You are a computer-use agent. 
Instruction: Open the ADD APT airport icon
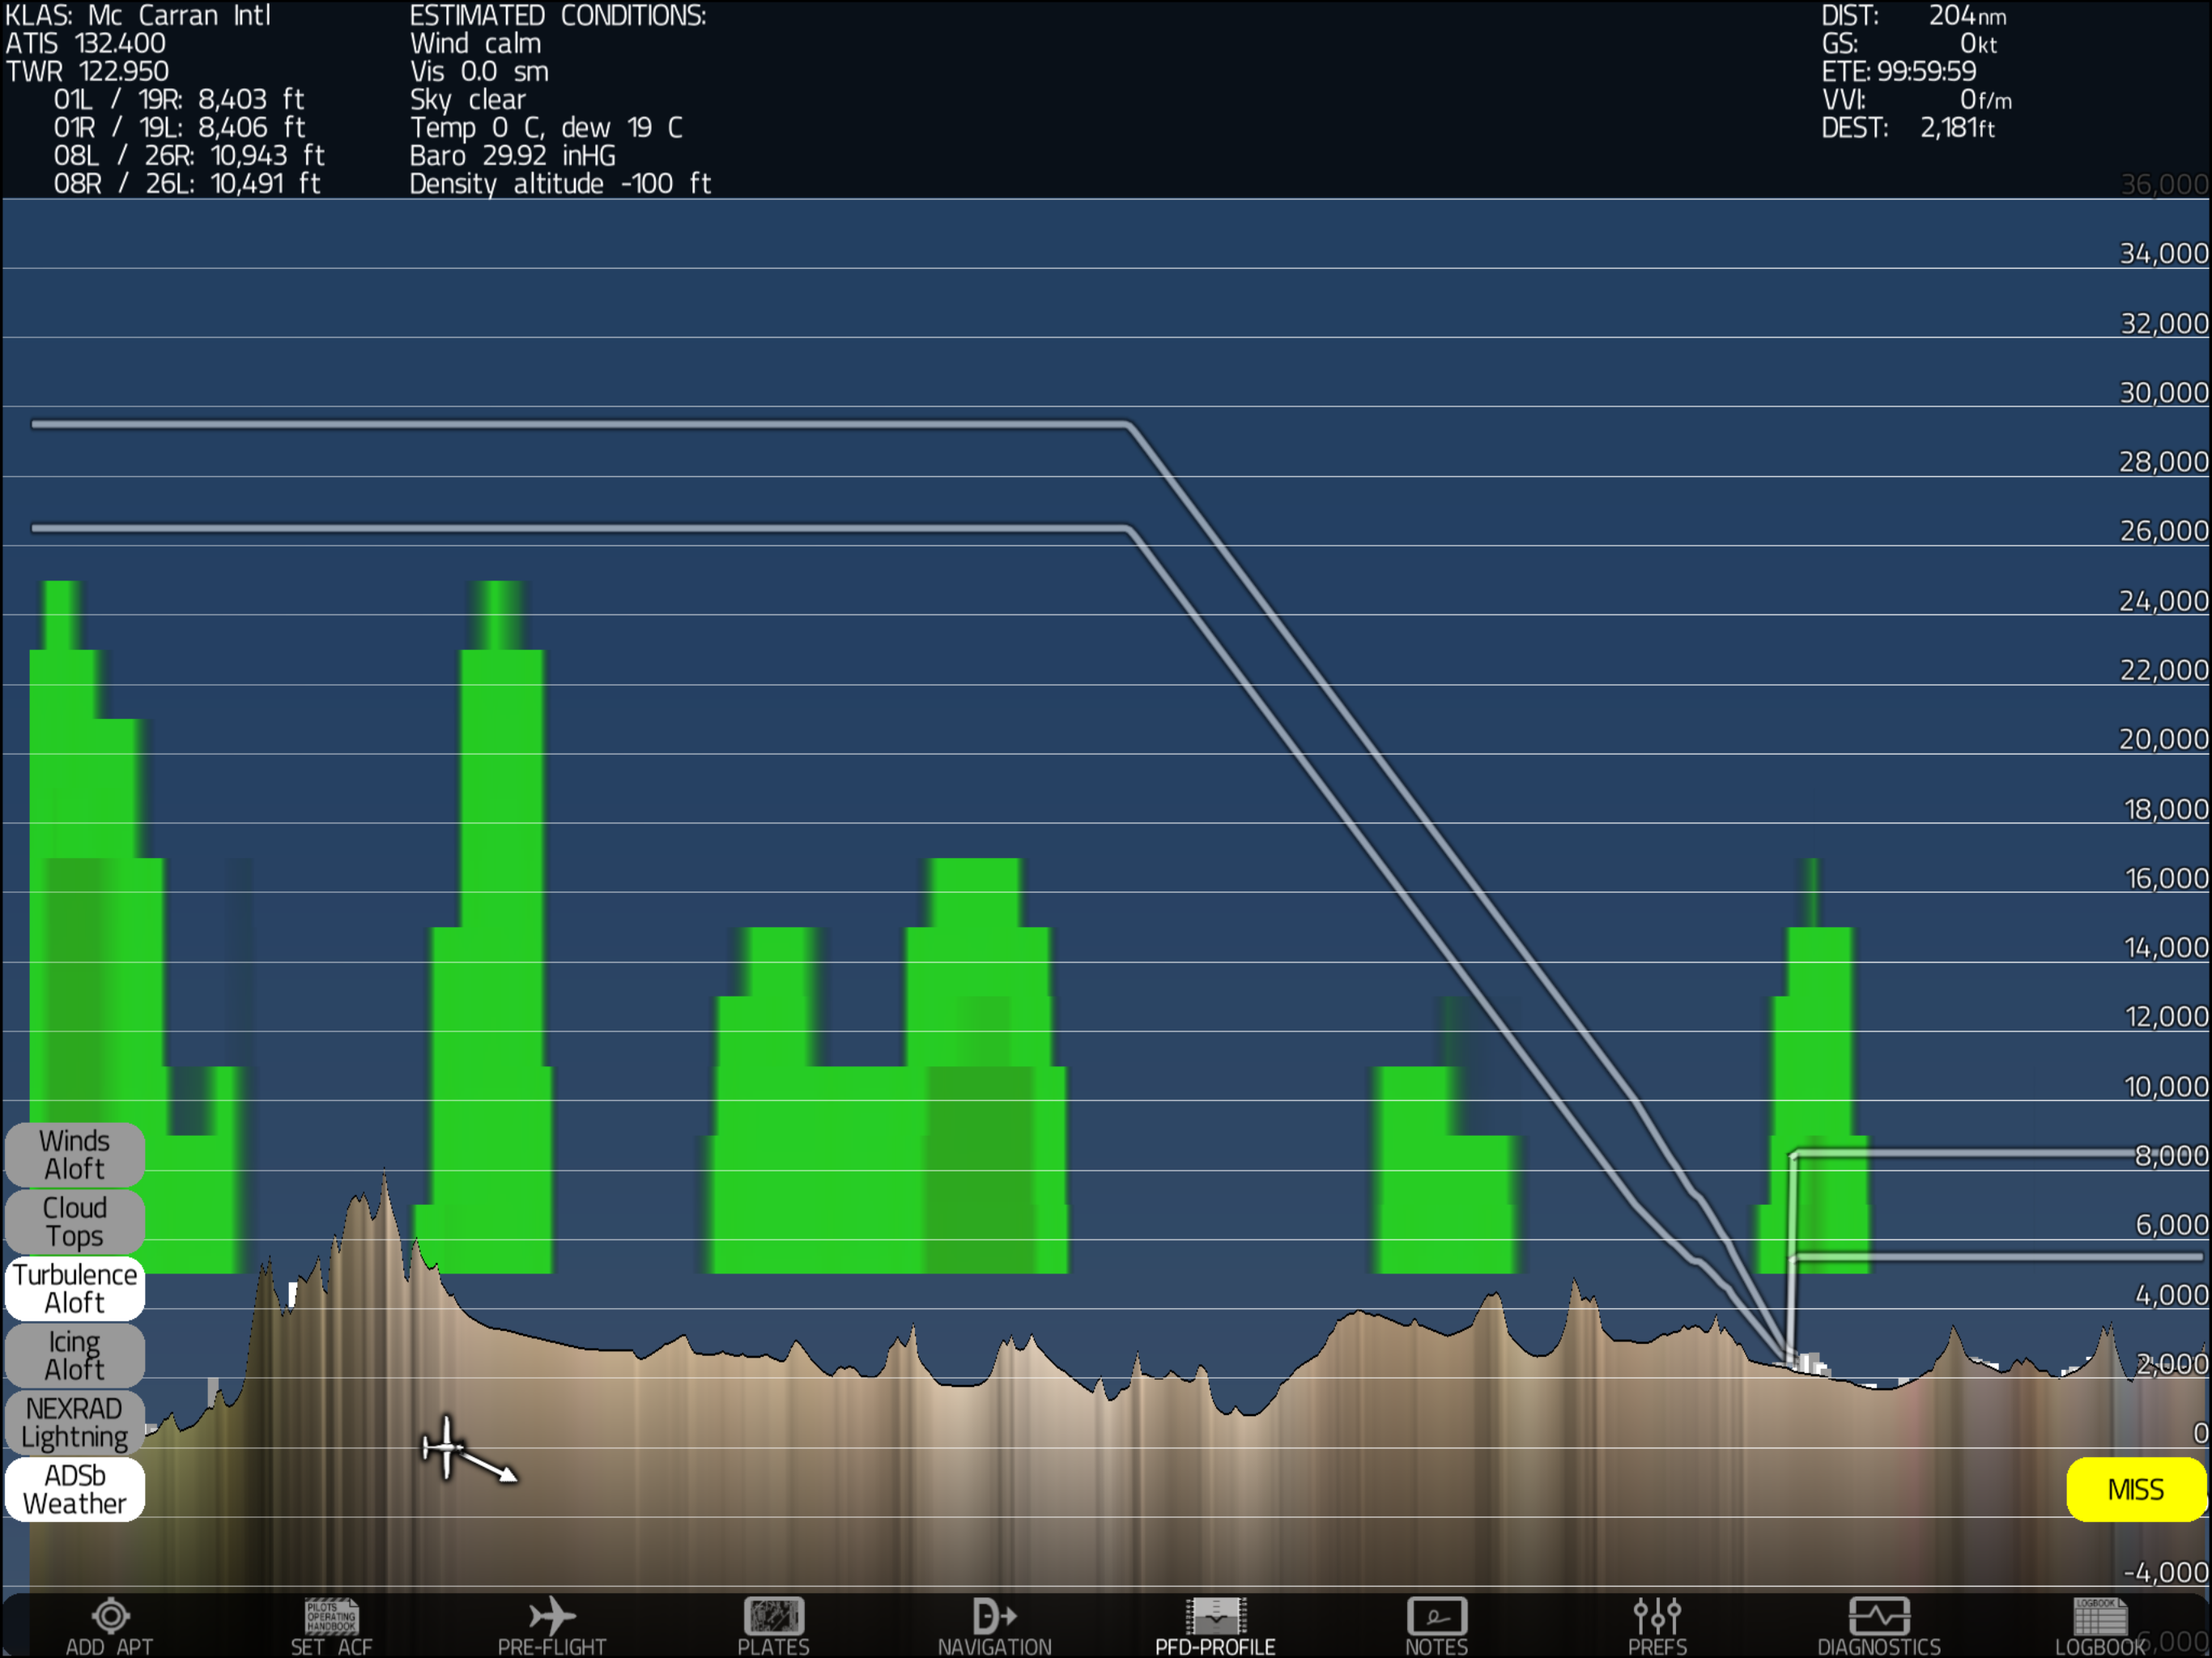click(x=110, y=1616)
